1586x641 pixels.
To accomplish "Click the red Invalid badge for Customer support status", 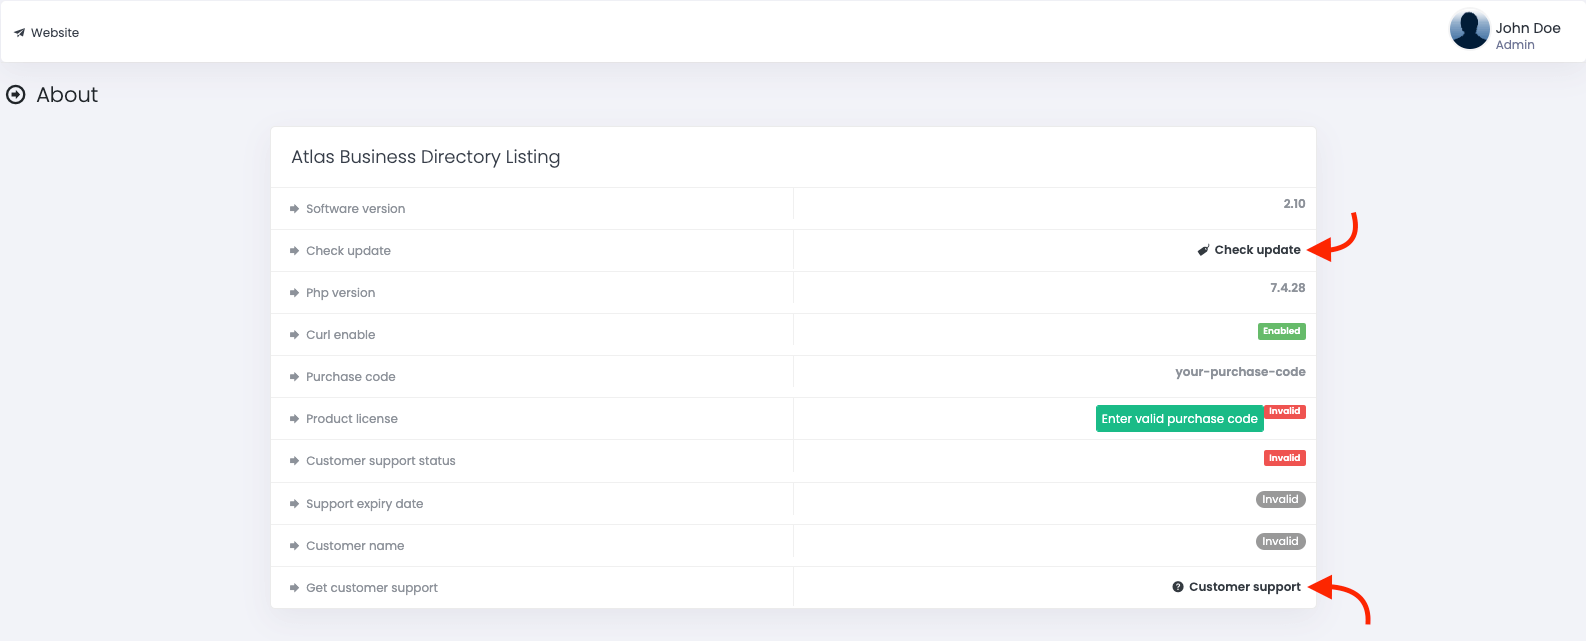I will coord(1285,458).
